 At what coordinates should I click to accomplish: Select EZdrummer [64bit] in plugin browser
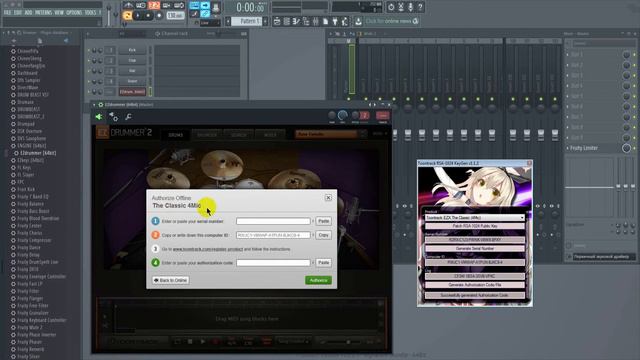point(37,153)
